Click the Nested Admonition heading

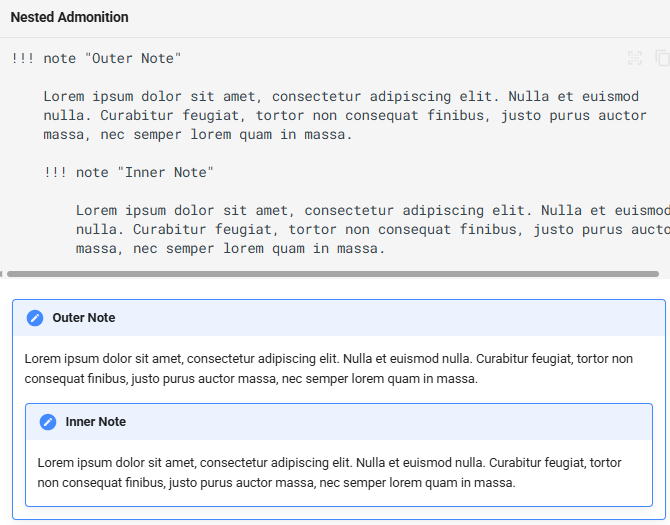[x=69, y=18]
